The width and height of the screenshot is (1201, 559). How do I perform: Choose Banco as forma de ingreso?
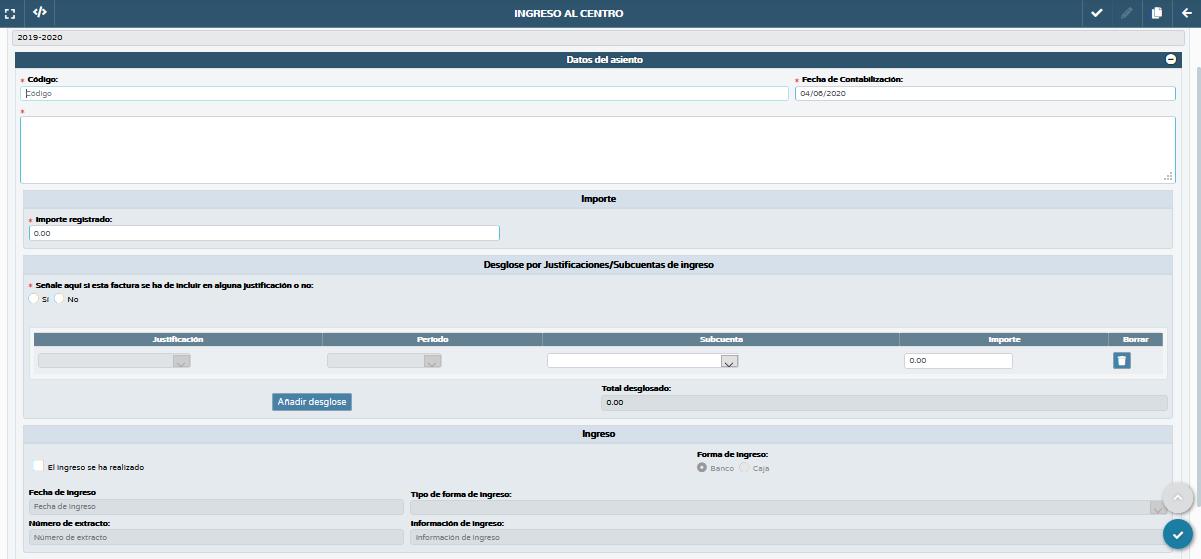[702, 467]
